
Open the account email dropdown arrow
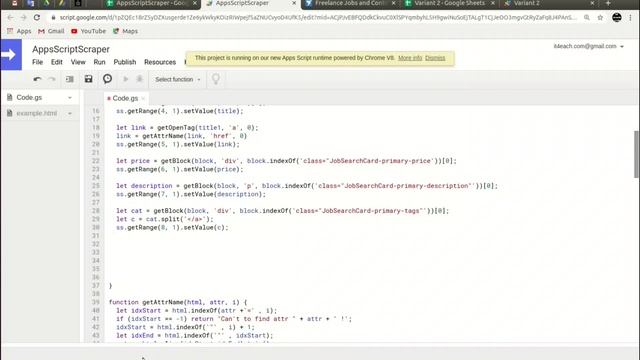coord(622,47)
